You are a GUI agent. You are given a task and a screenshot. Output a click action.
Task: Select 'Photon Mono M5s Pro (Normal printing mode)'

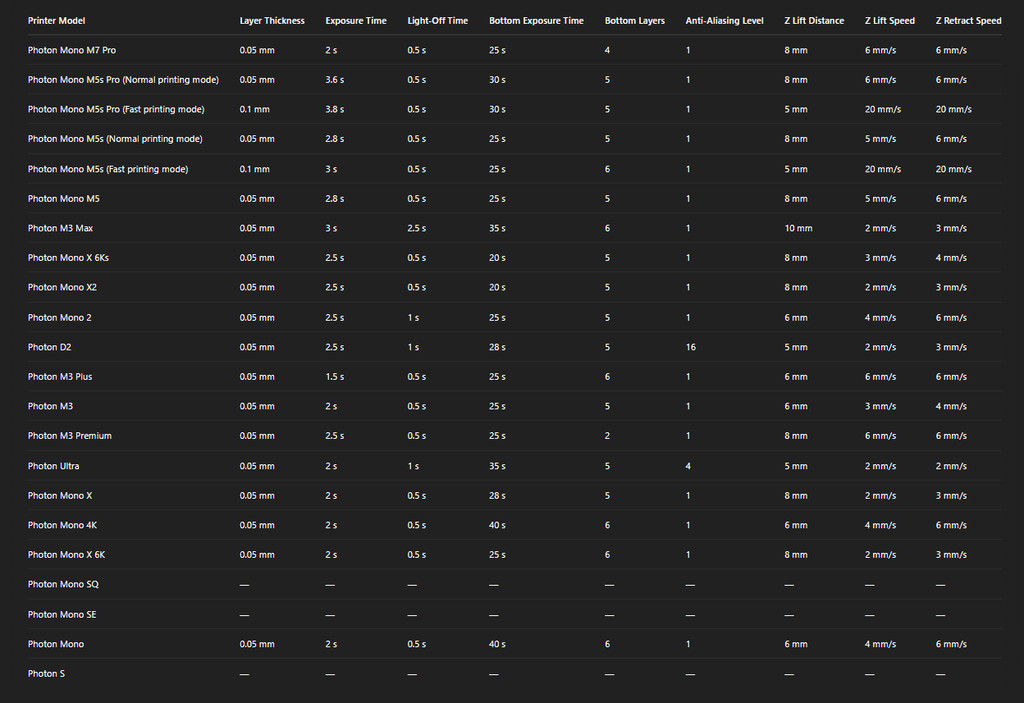[123, 80]
